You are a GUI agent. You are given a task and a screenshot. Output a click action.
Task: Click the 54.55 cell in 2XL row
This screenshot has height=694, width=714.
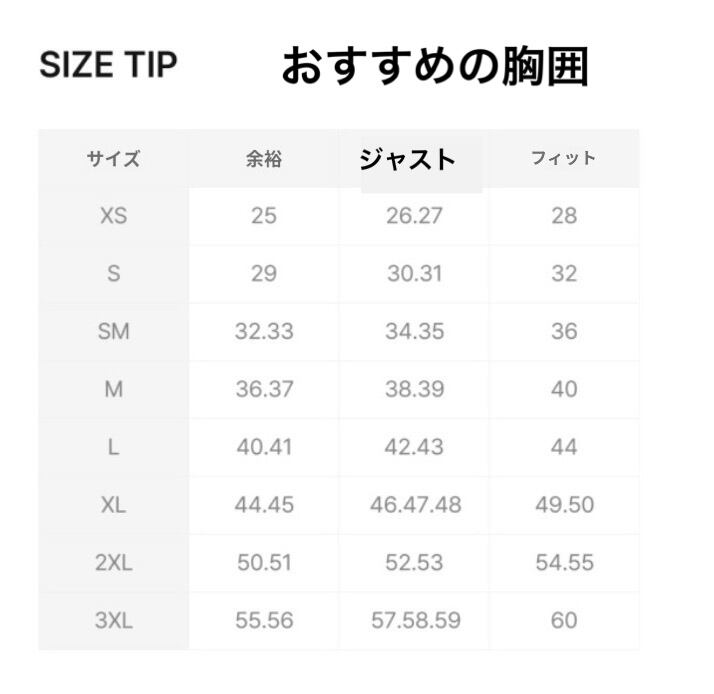pyautogui.click(x=564, y=563)
